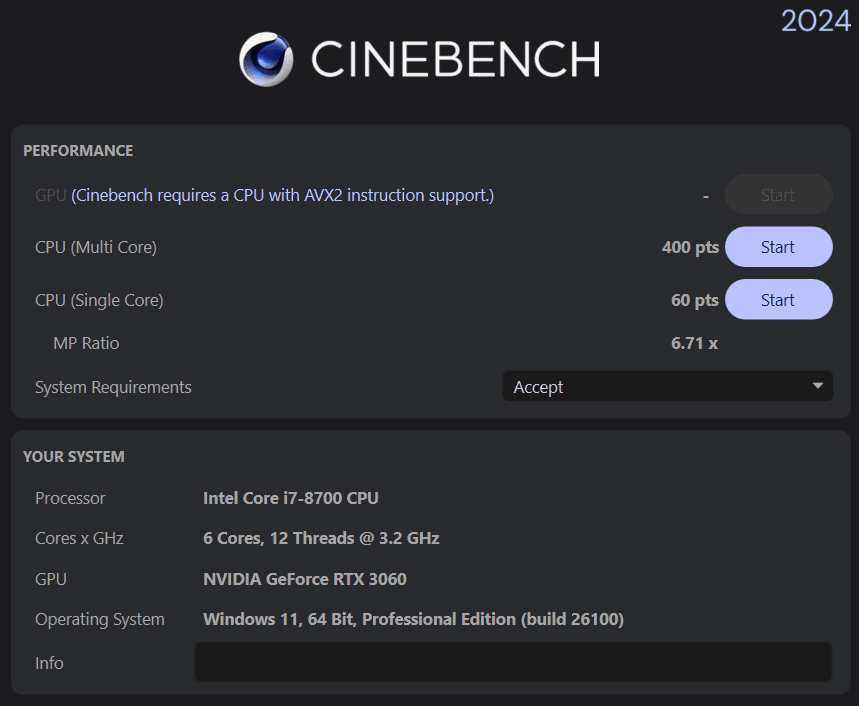Click the AVX2 instruction support warning text
The height and width of the screenshot is (706, 859).
point(283,195)
